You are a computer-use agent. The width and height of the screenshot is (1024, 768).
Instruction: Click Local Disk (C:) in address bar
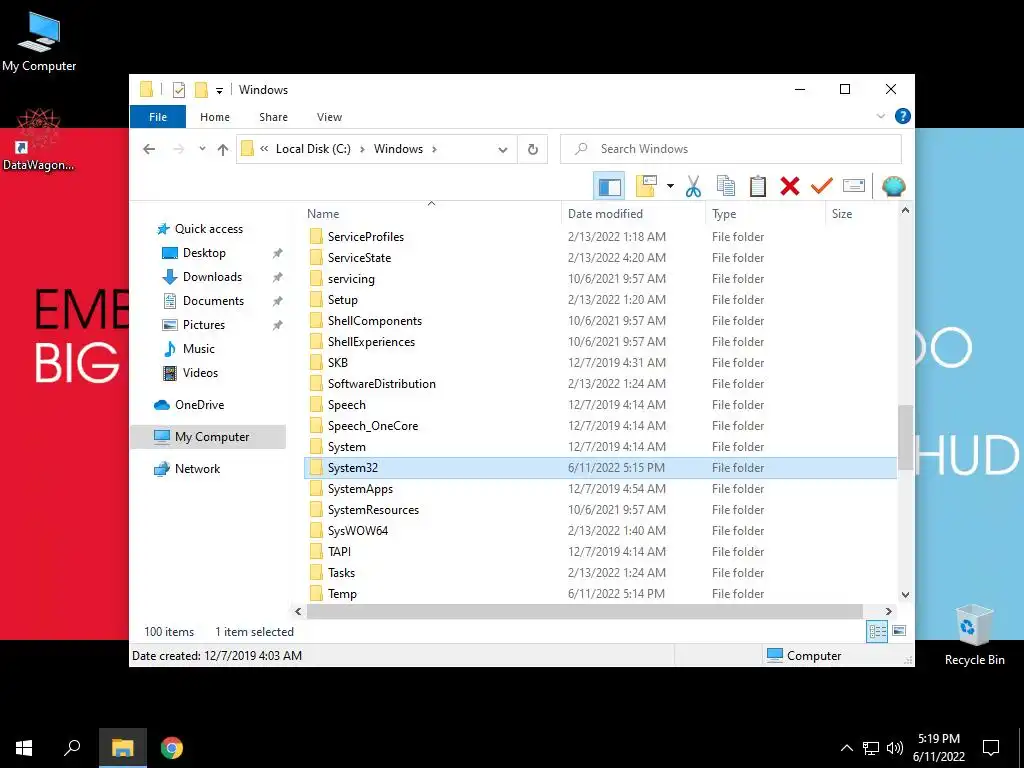pyautogui.click(x=313, y=149)
